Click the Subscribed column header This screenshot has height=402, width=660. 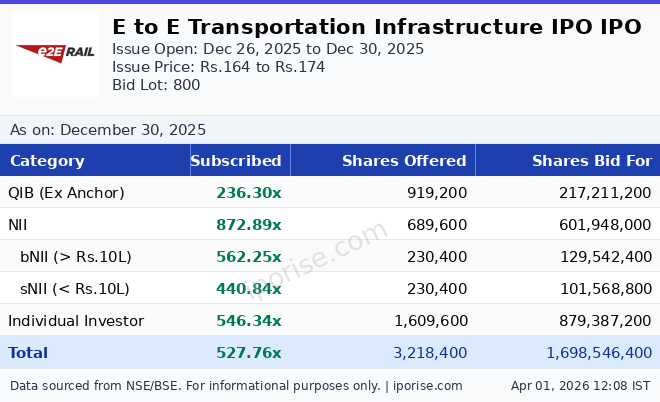coord(236,161)
